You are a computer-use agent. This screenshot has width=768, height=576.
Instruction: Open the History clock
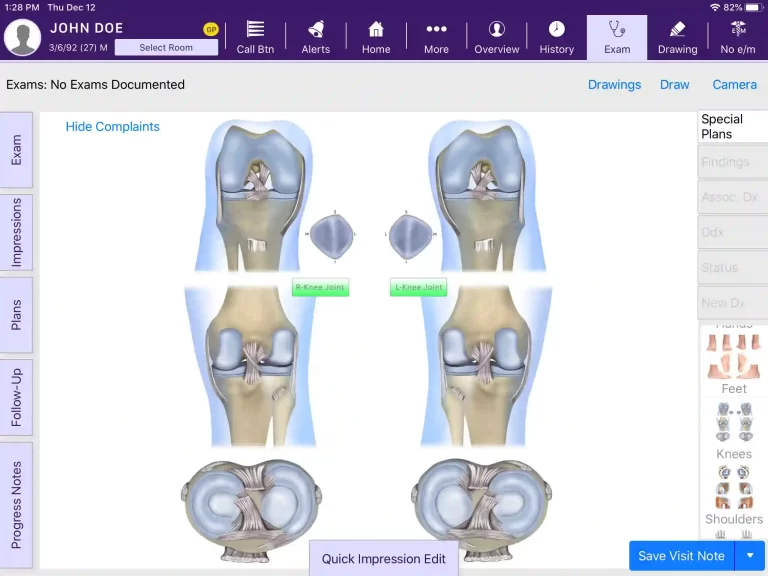556,37
